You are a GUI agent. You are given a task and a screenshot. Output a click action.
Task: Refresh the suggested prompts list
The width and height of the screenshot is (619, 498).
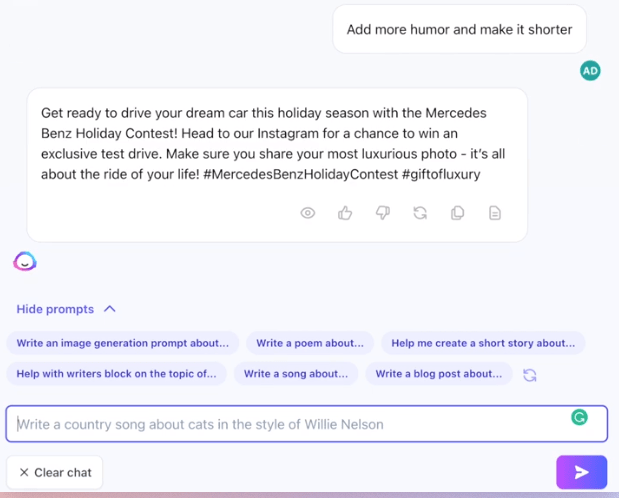click(x=529, y=375)
